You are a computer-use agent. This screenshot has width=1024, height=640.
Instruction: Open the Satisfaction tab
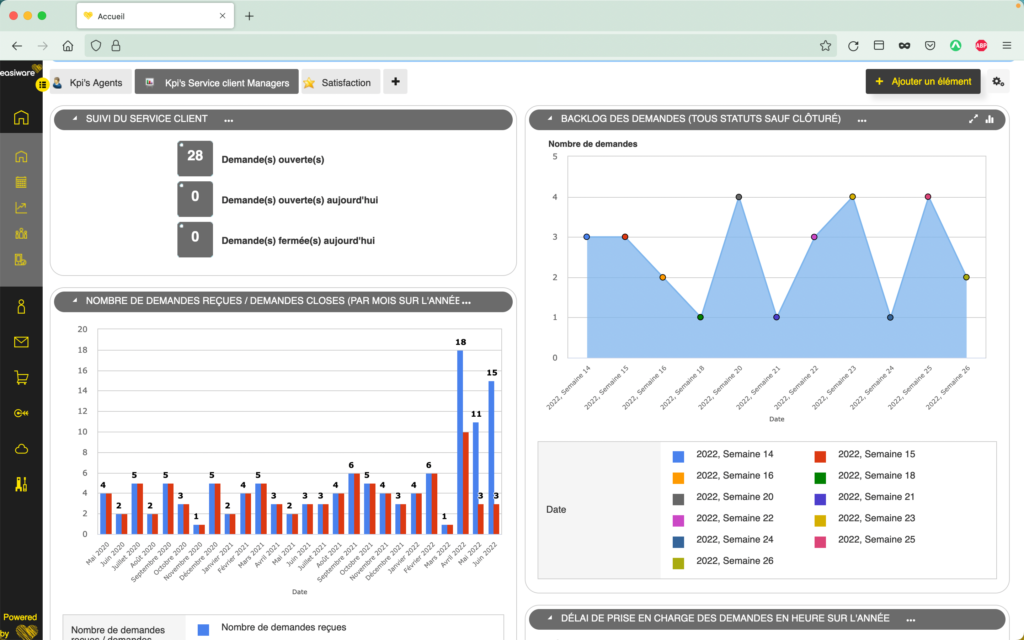point(341,82)
